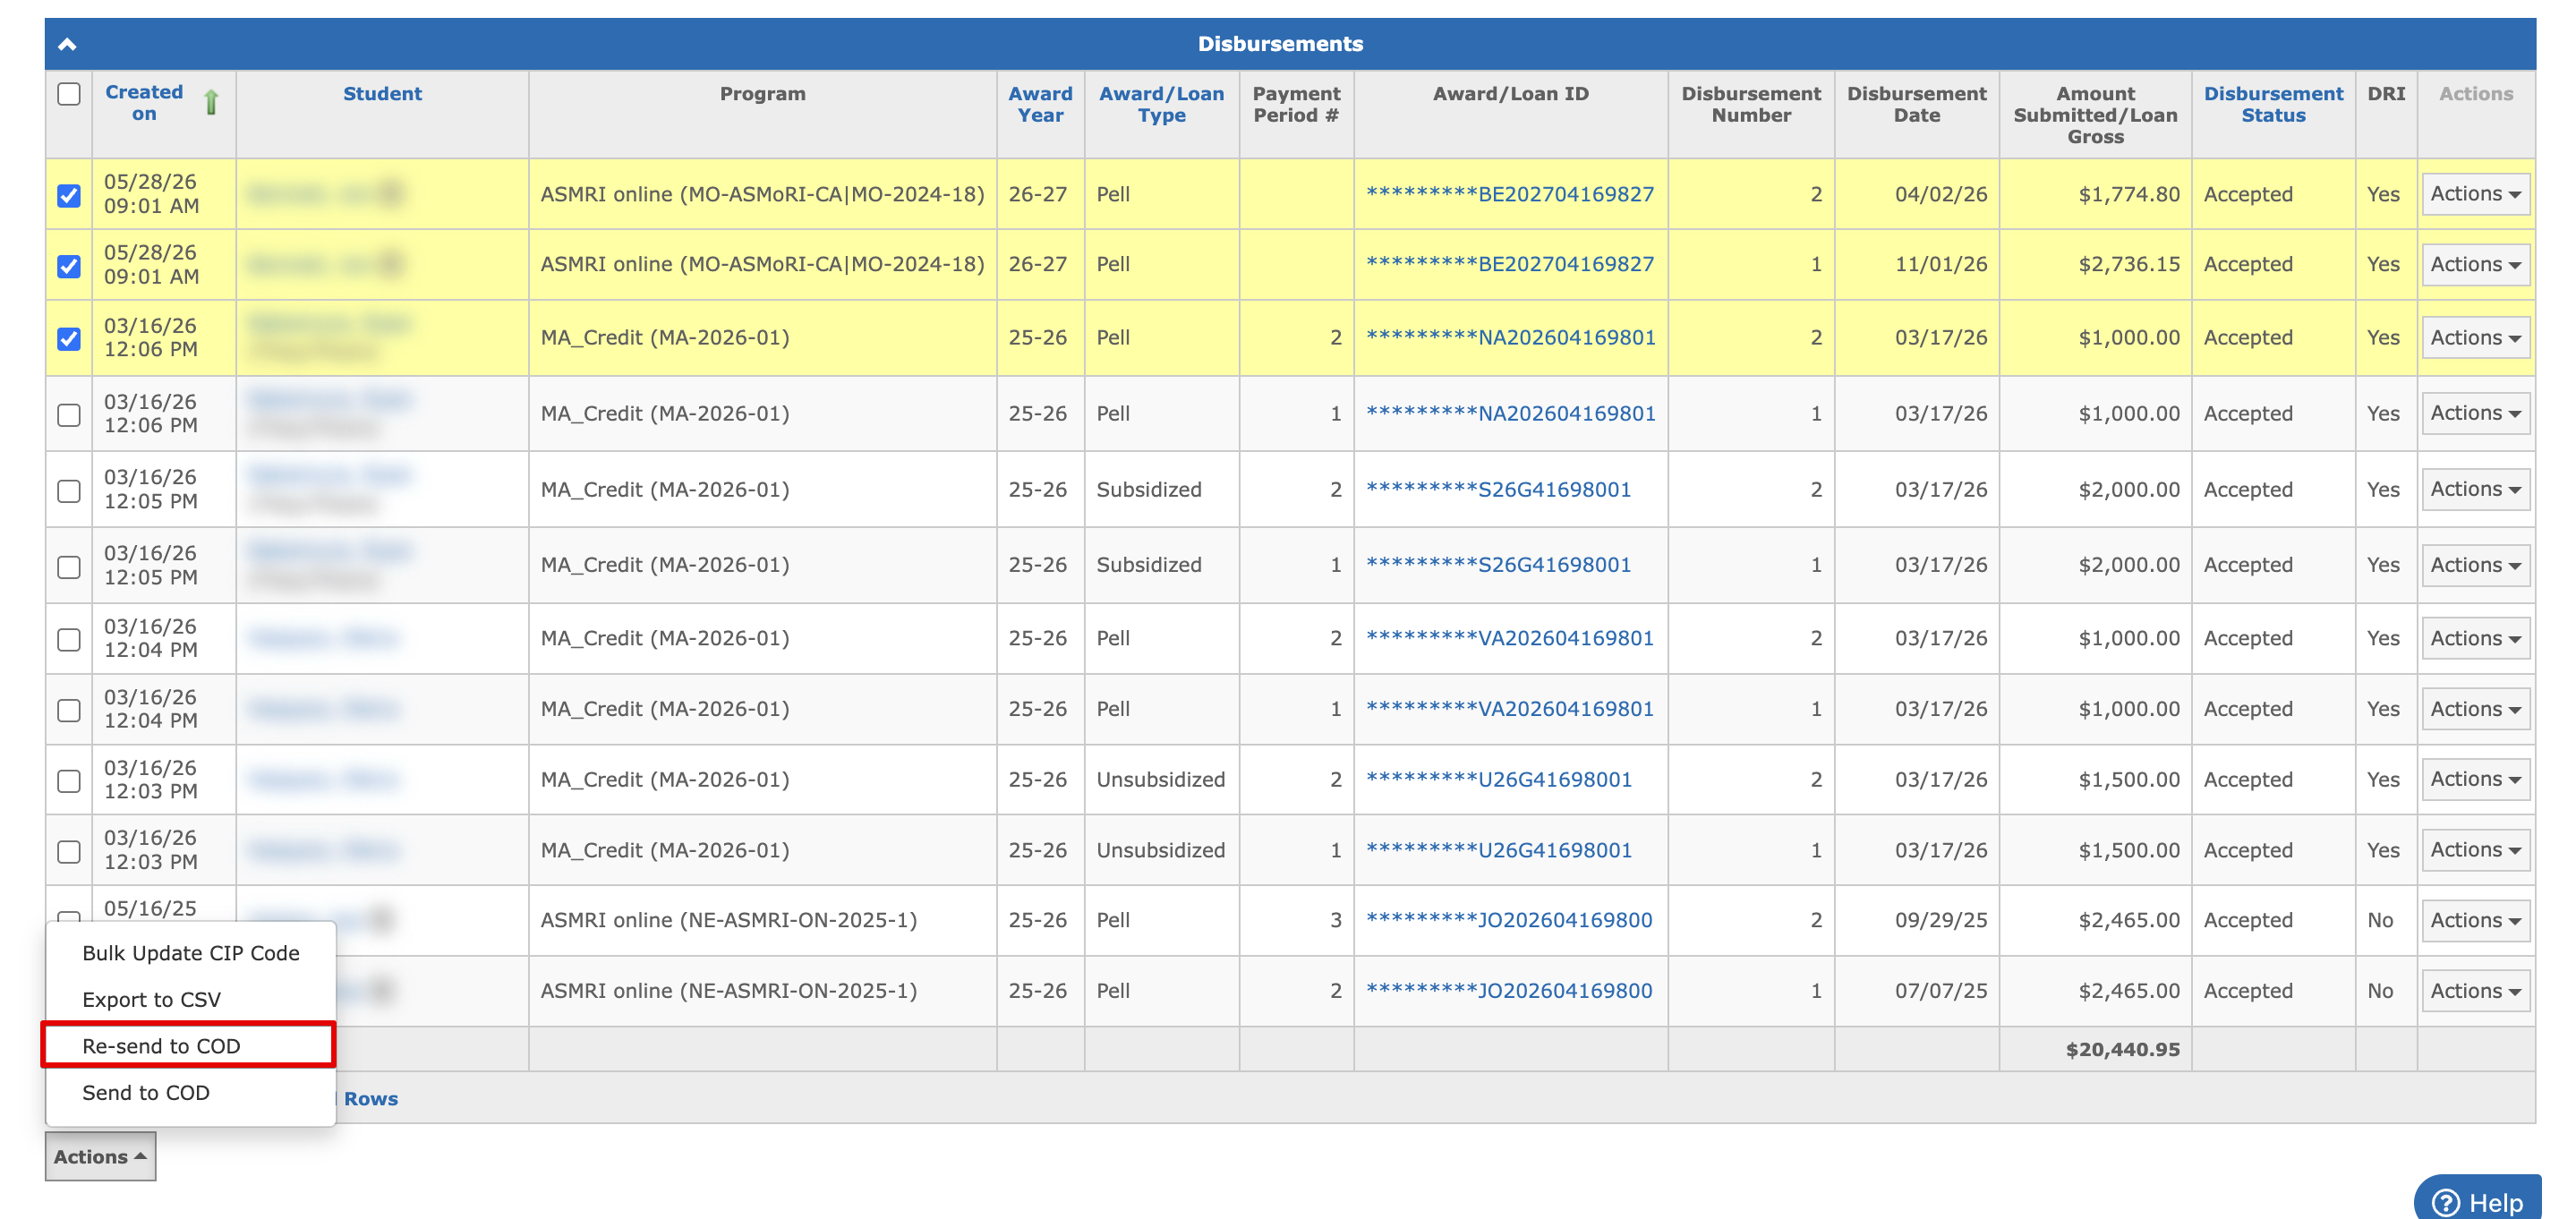
Task: Collapse the Disbursements panel chevron
Action: click(x=67, y=44)
